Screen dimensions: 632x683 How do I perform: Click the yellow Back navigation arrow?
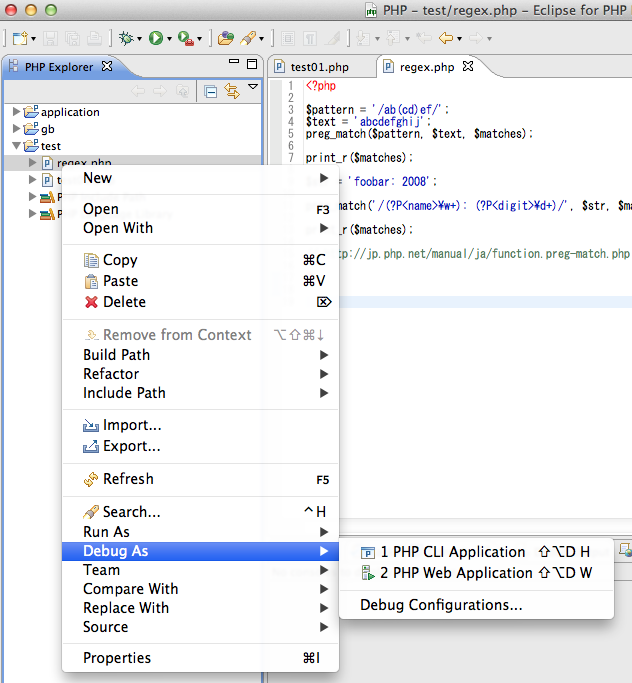446,38
